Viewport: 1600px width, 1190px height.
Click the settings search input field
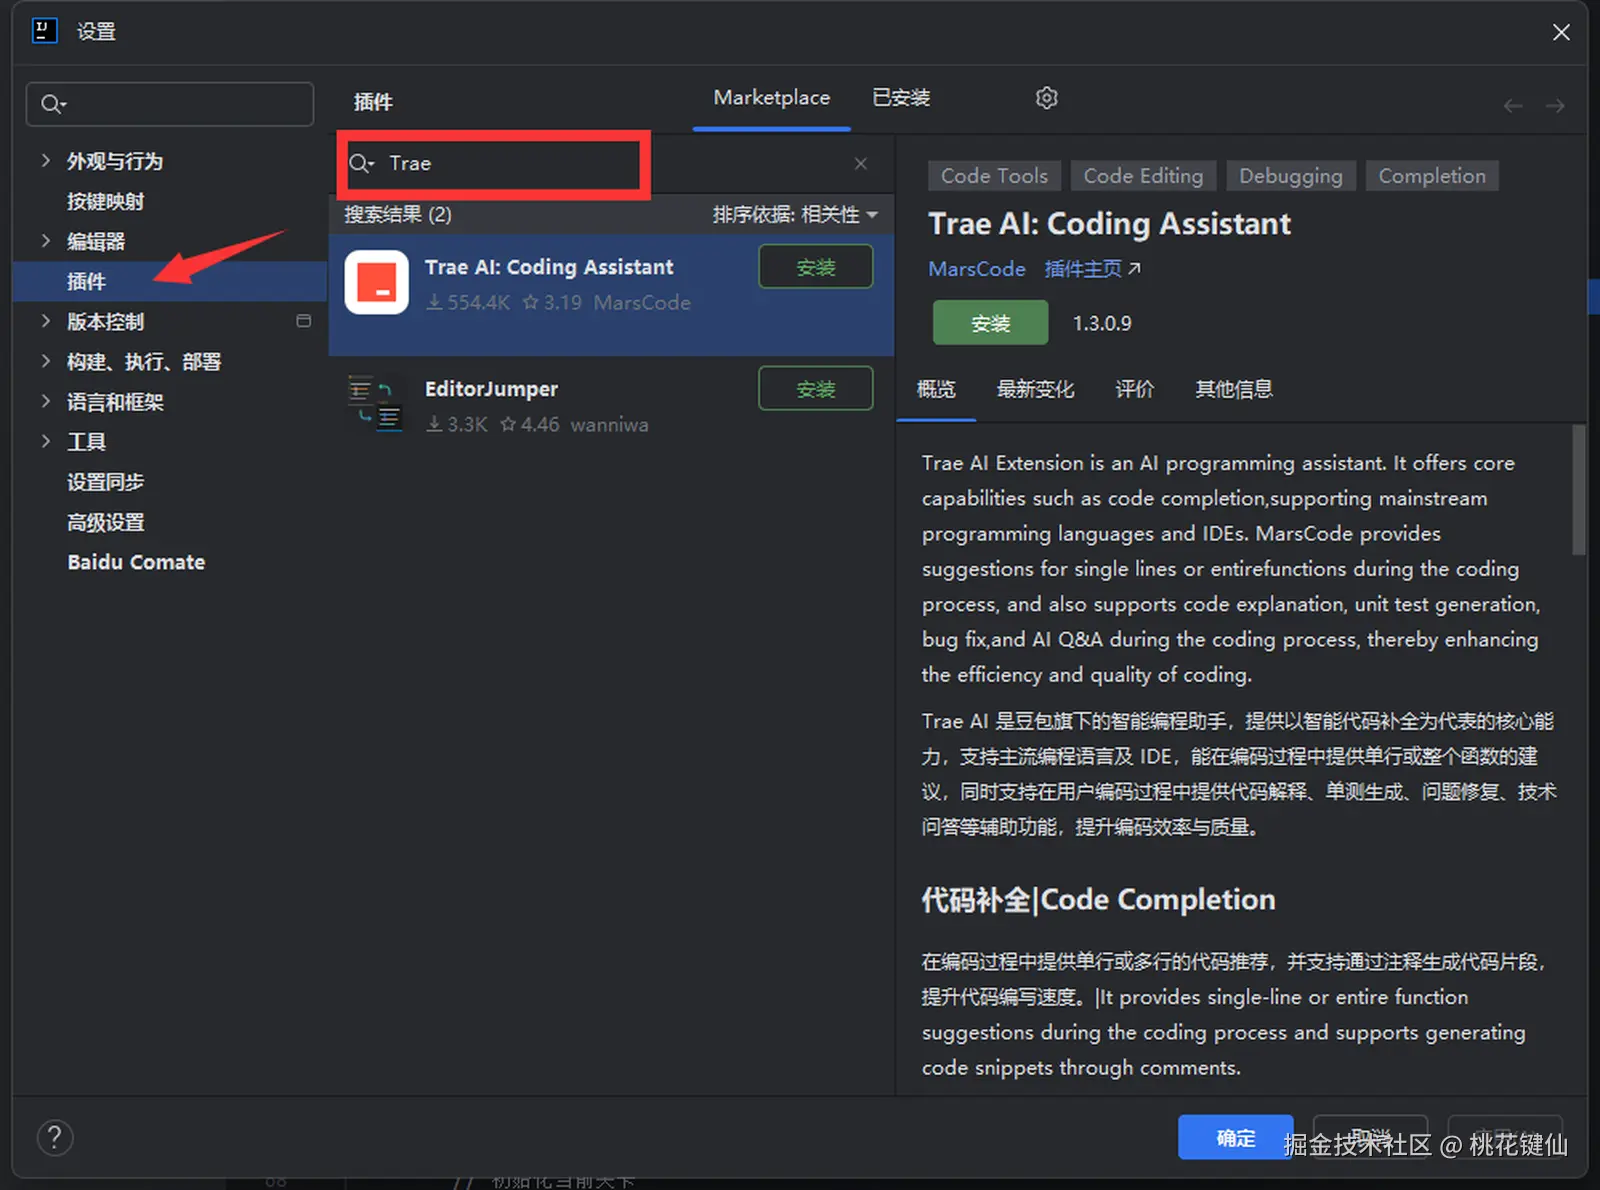point(170,104)
